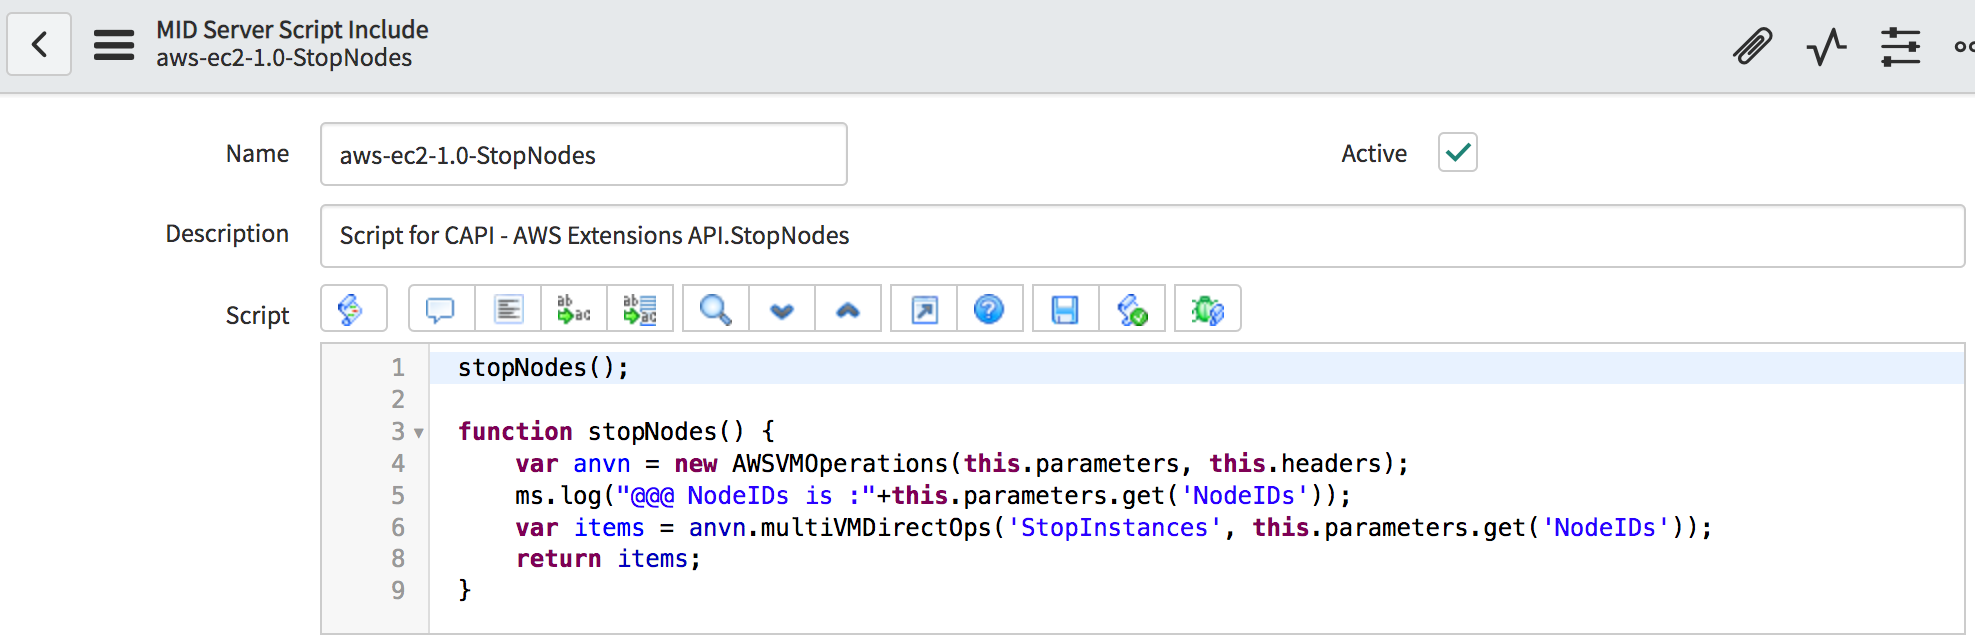The height and width of the screenshot is (635, 1975).
Task: Format code with the align-lines icon
Action: tap(508, 309)
